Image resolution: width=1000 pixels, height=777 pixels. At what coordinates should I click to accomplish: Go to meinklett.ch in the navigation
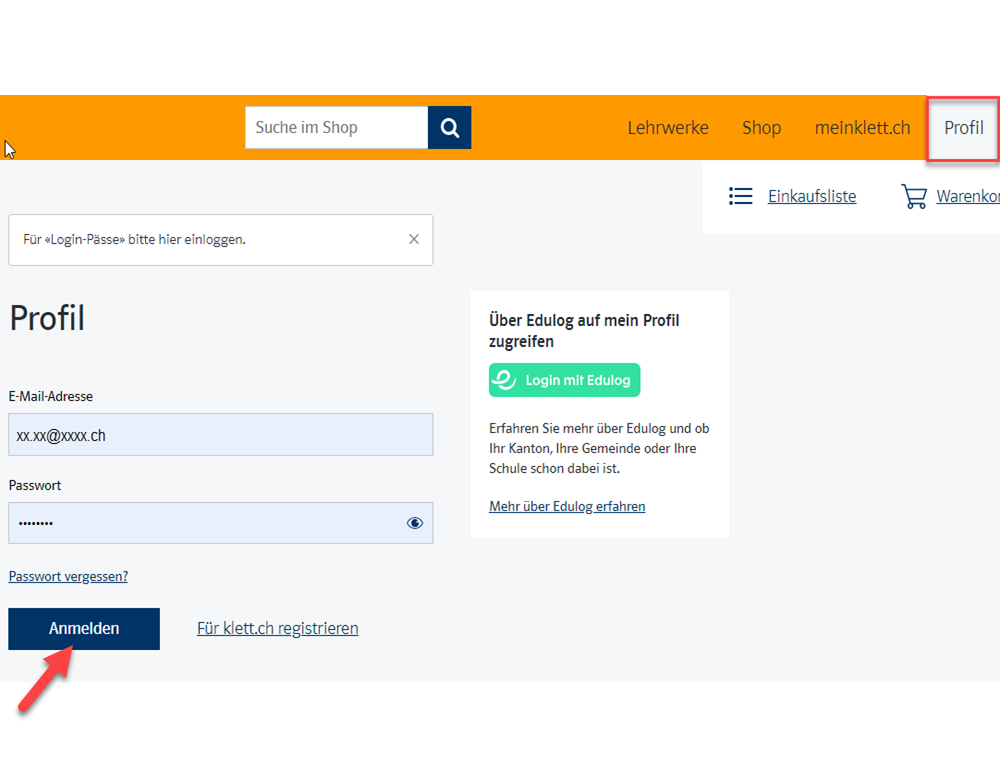[862, 128]
